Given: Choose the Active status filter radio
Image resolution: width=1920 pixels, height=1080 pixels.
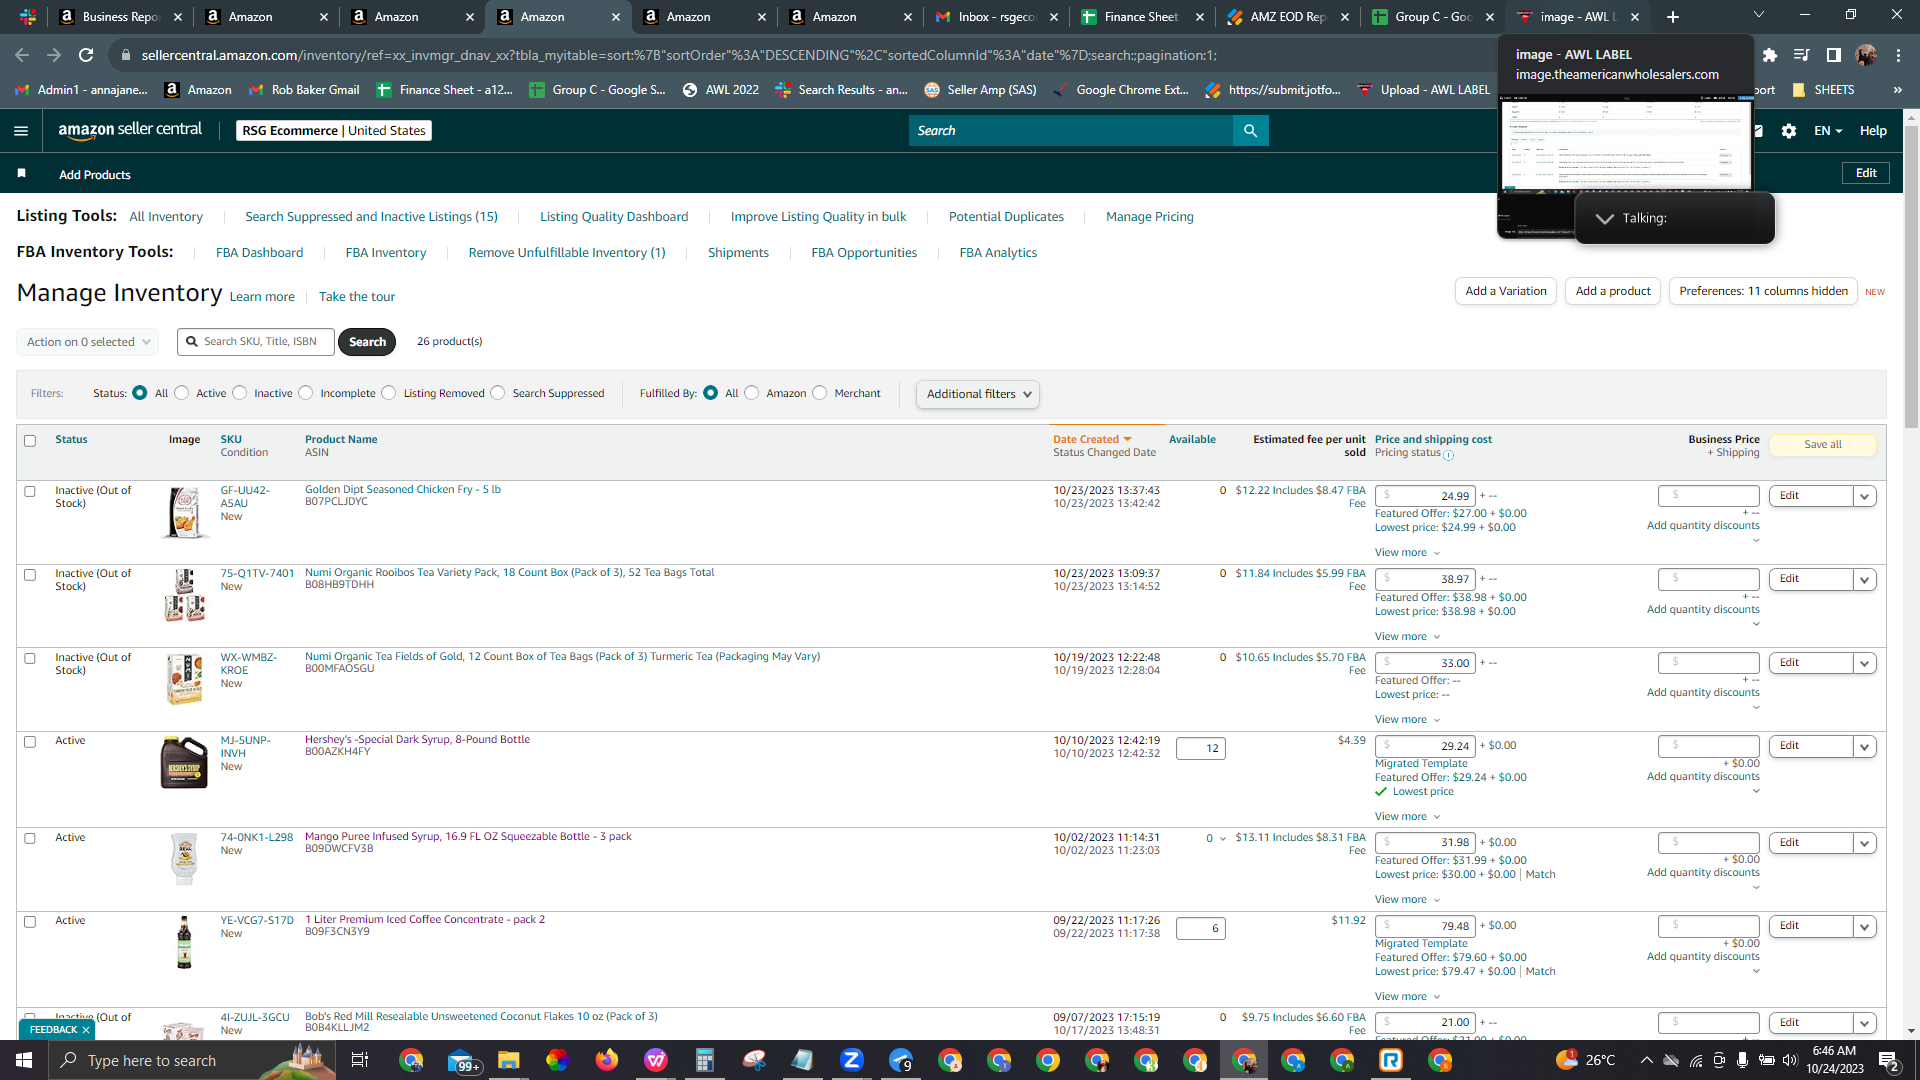Looking at the screenshot, I should (182, 393).
